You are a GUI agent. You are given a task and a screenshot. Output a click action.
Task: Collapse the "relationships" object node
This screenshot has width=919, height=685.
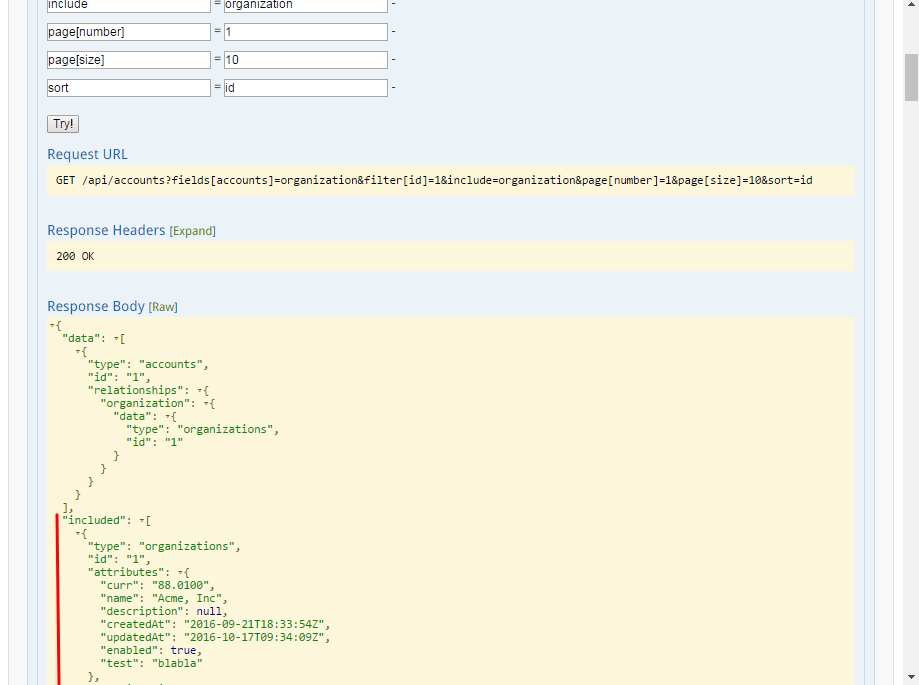point(200,390)
